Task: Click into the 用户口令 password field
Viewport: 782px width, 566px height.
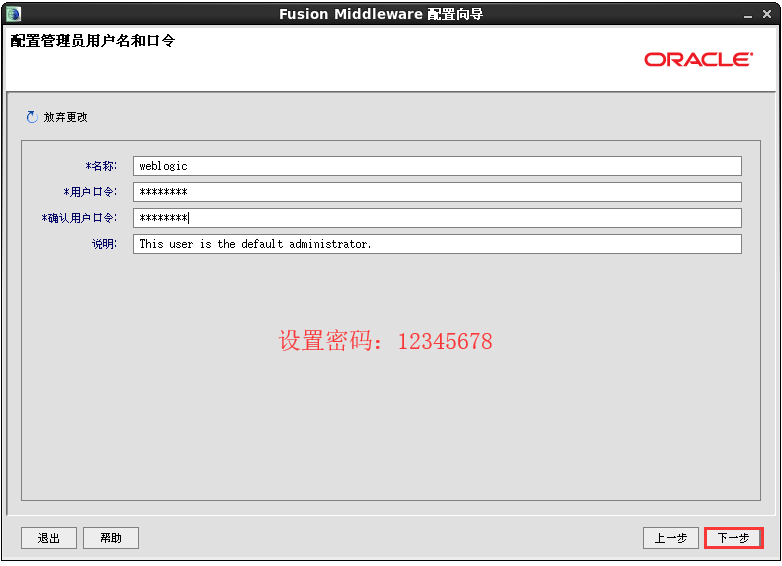Action: tap(437, 192)
